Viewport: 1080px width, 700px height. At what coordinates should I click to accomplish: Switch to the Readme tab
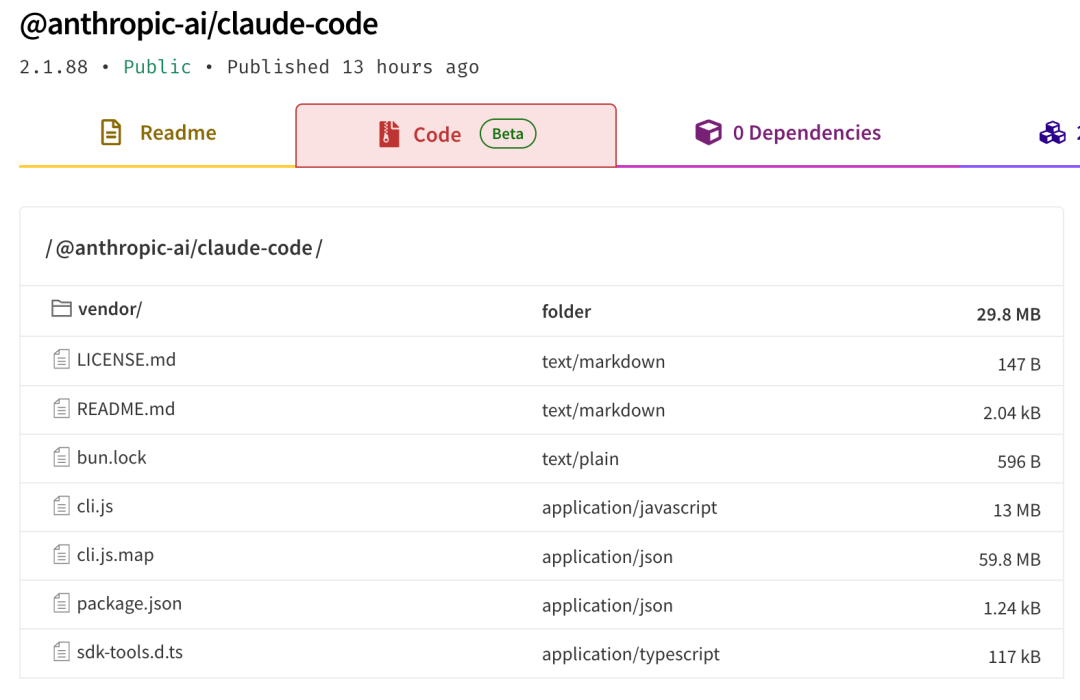pos(158,133)
